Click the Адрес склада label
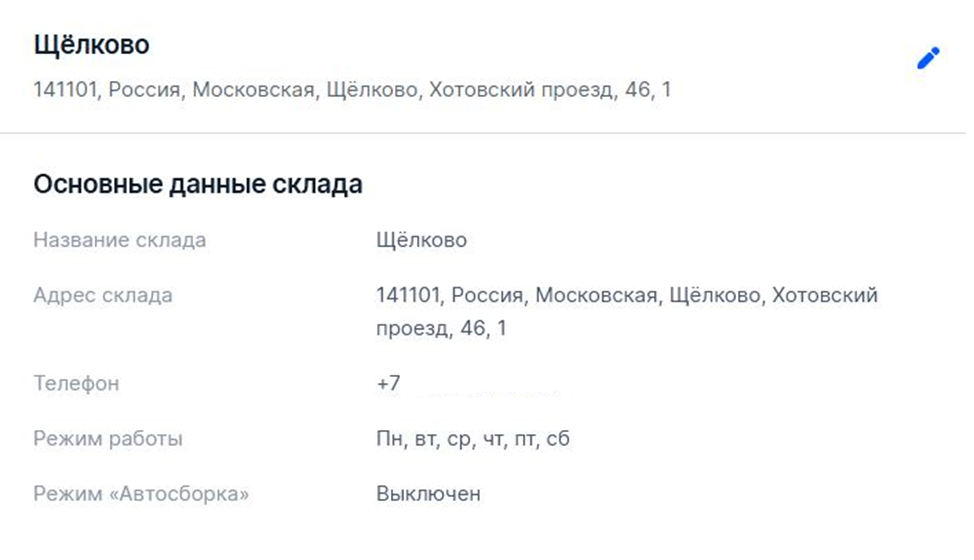Viewport: 974px width, 560px height. pyautogui.click(x=103, y=295)
